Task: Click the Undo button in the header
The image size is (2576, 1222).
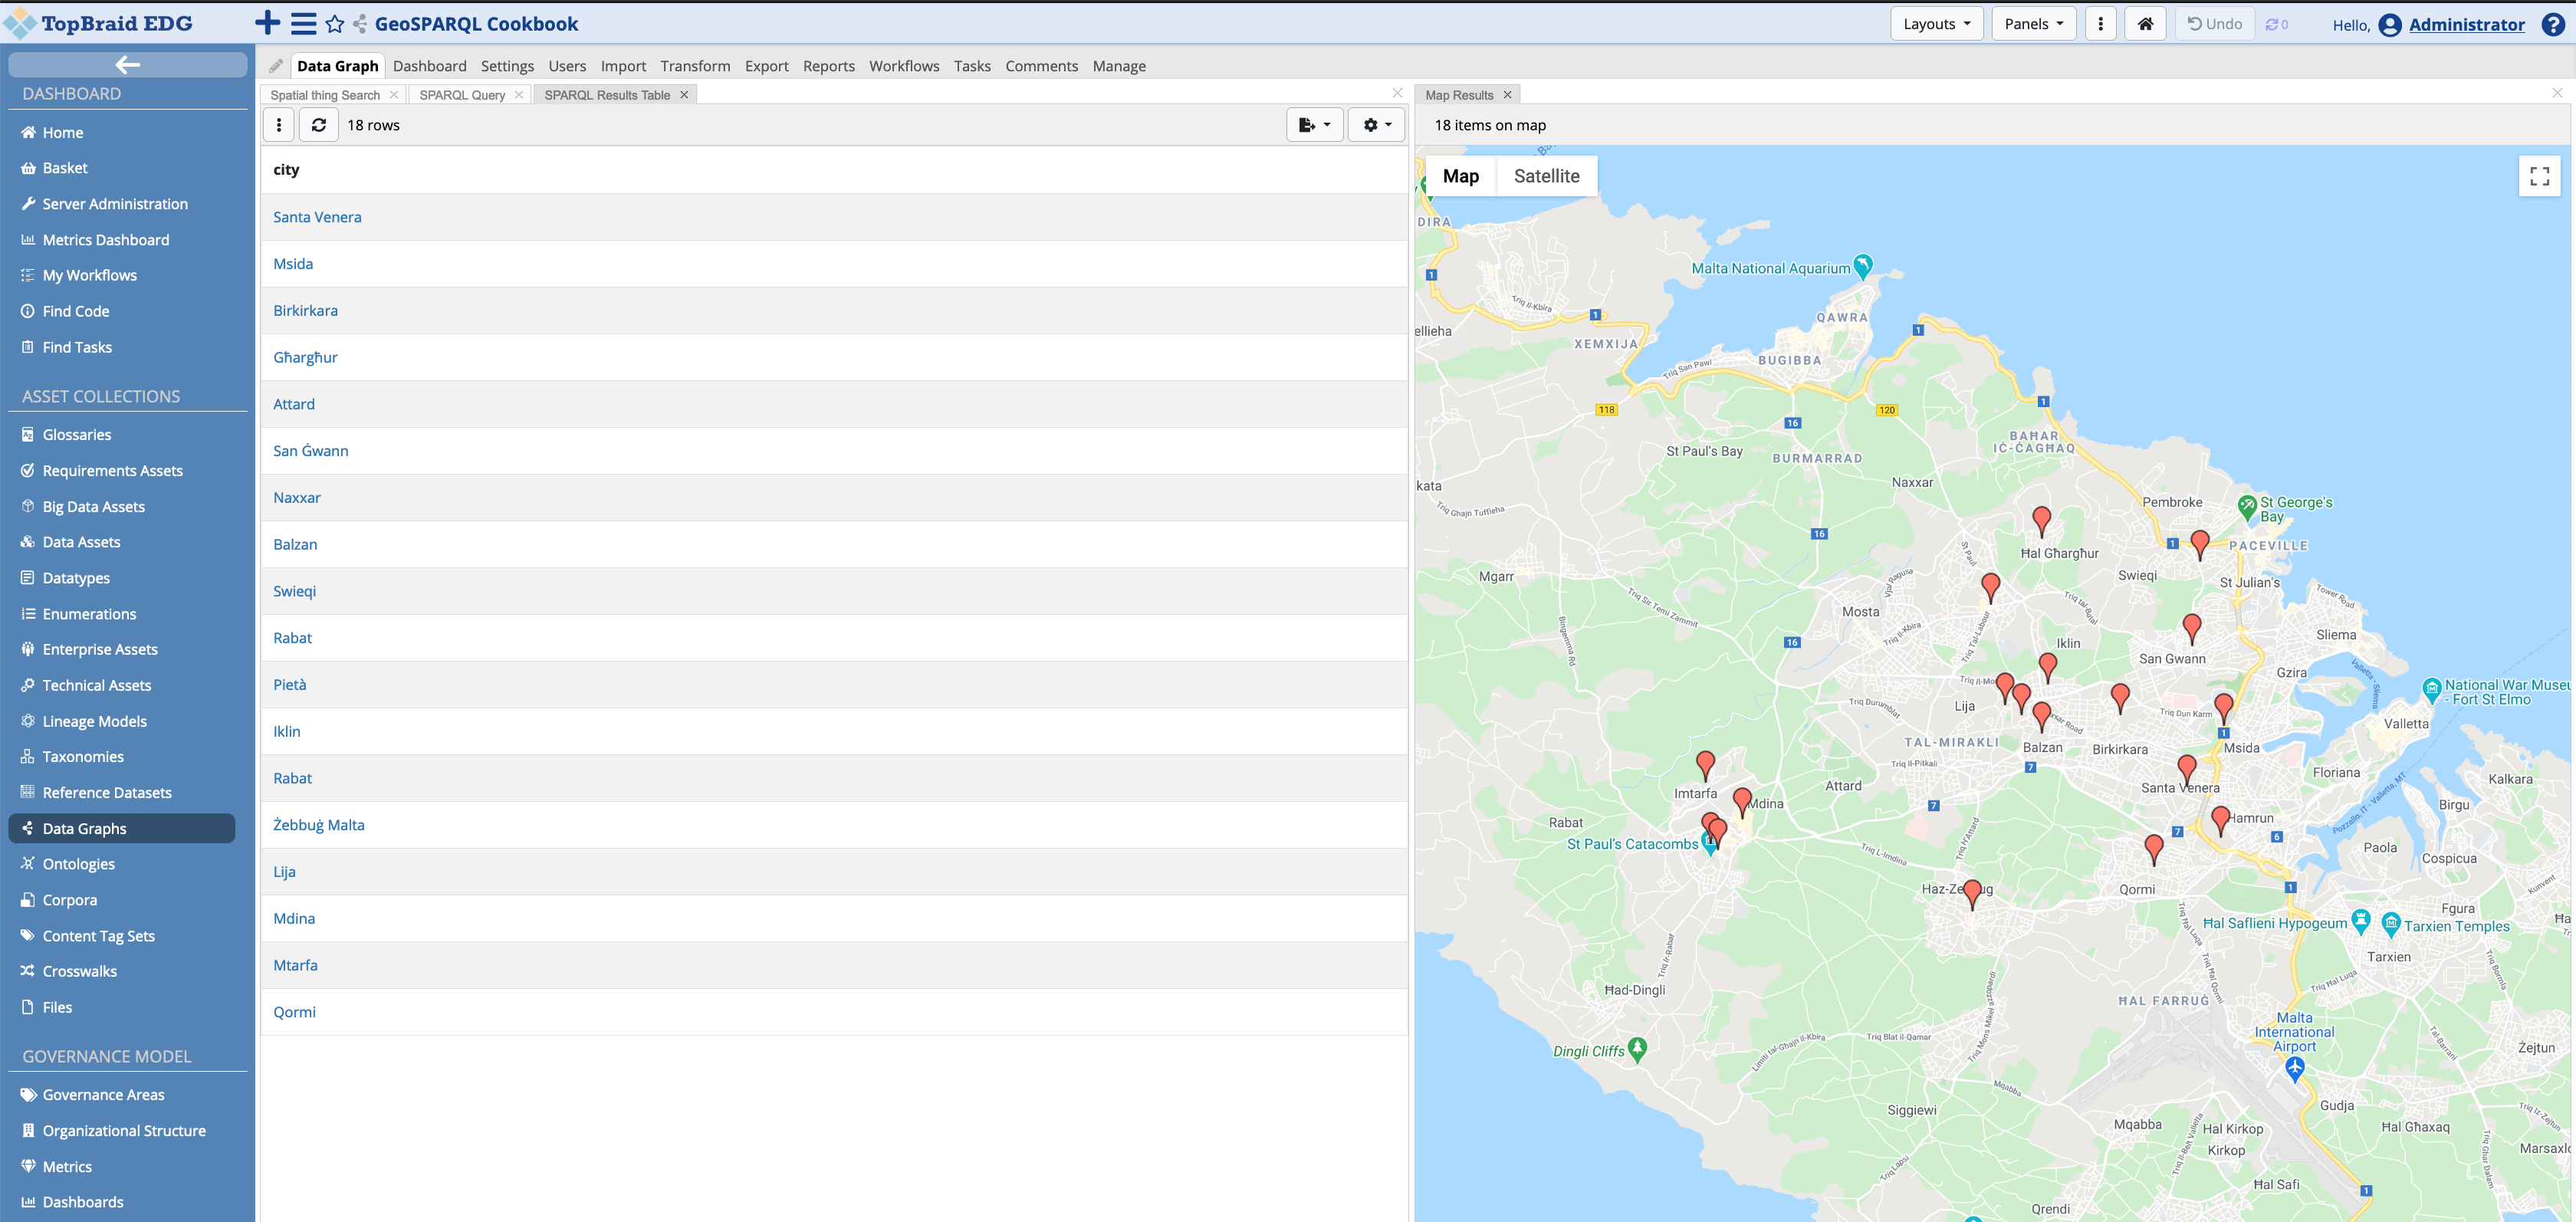Action: (2213, 23)
